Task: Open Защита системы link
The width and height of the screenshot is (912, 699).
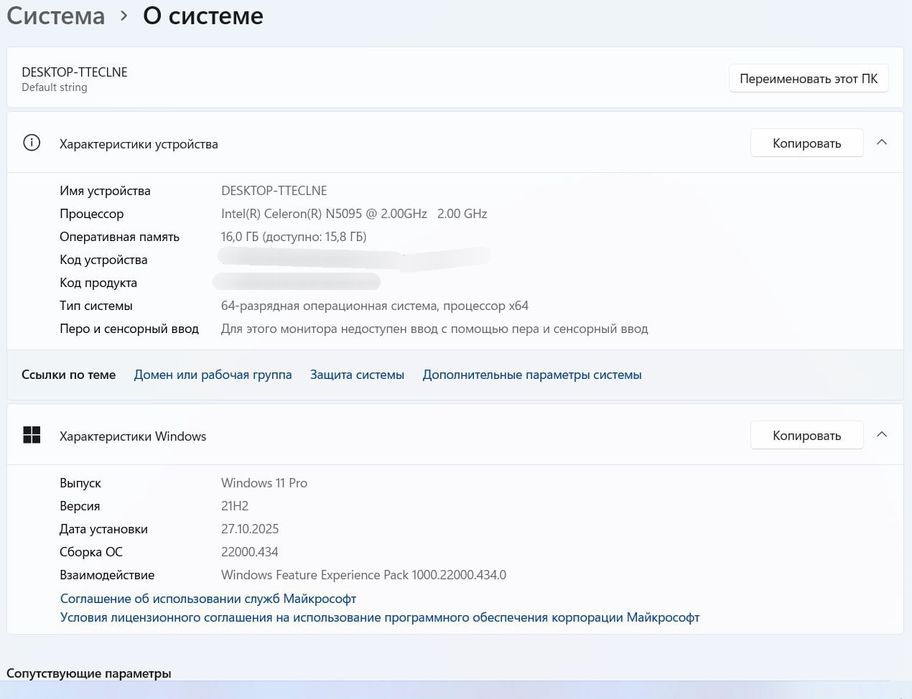Action: click(357, 375)
